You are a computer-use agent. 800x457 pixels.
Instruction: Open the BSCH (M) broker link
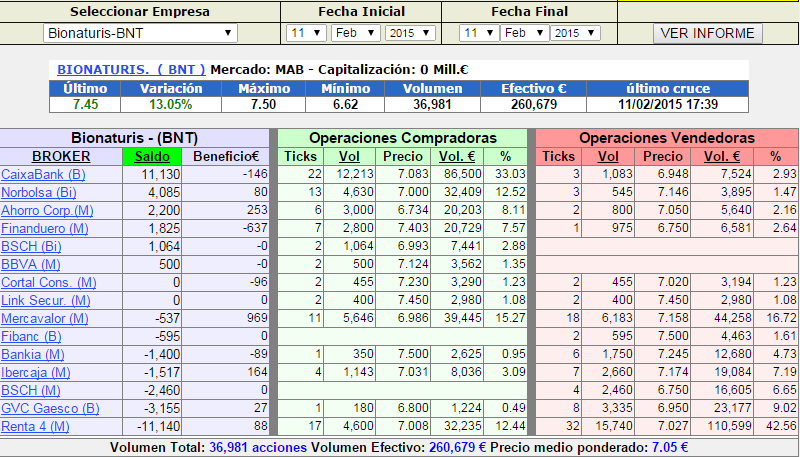tap(31, 391)
